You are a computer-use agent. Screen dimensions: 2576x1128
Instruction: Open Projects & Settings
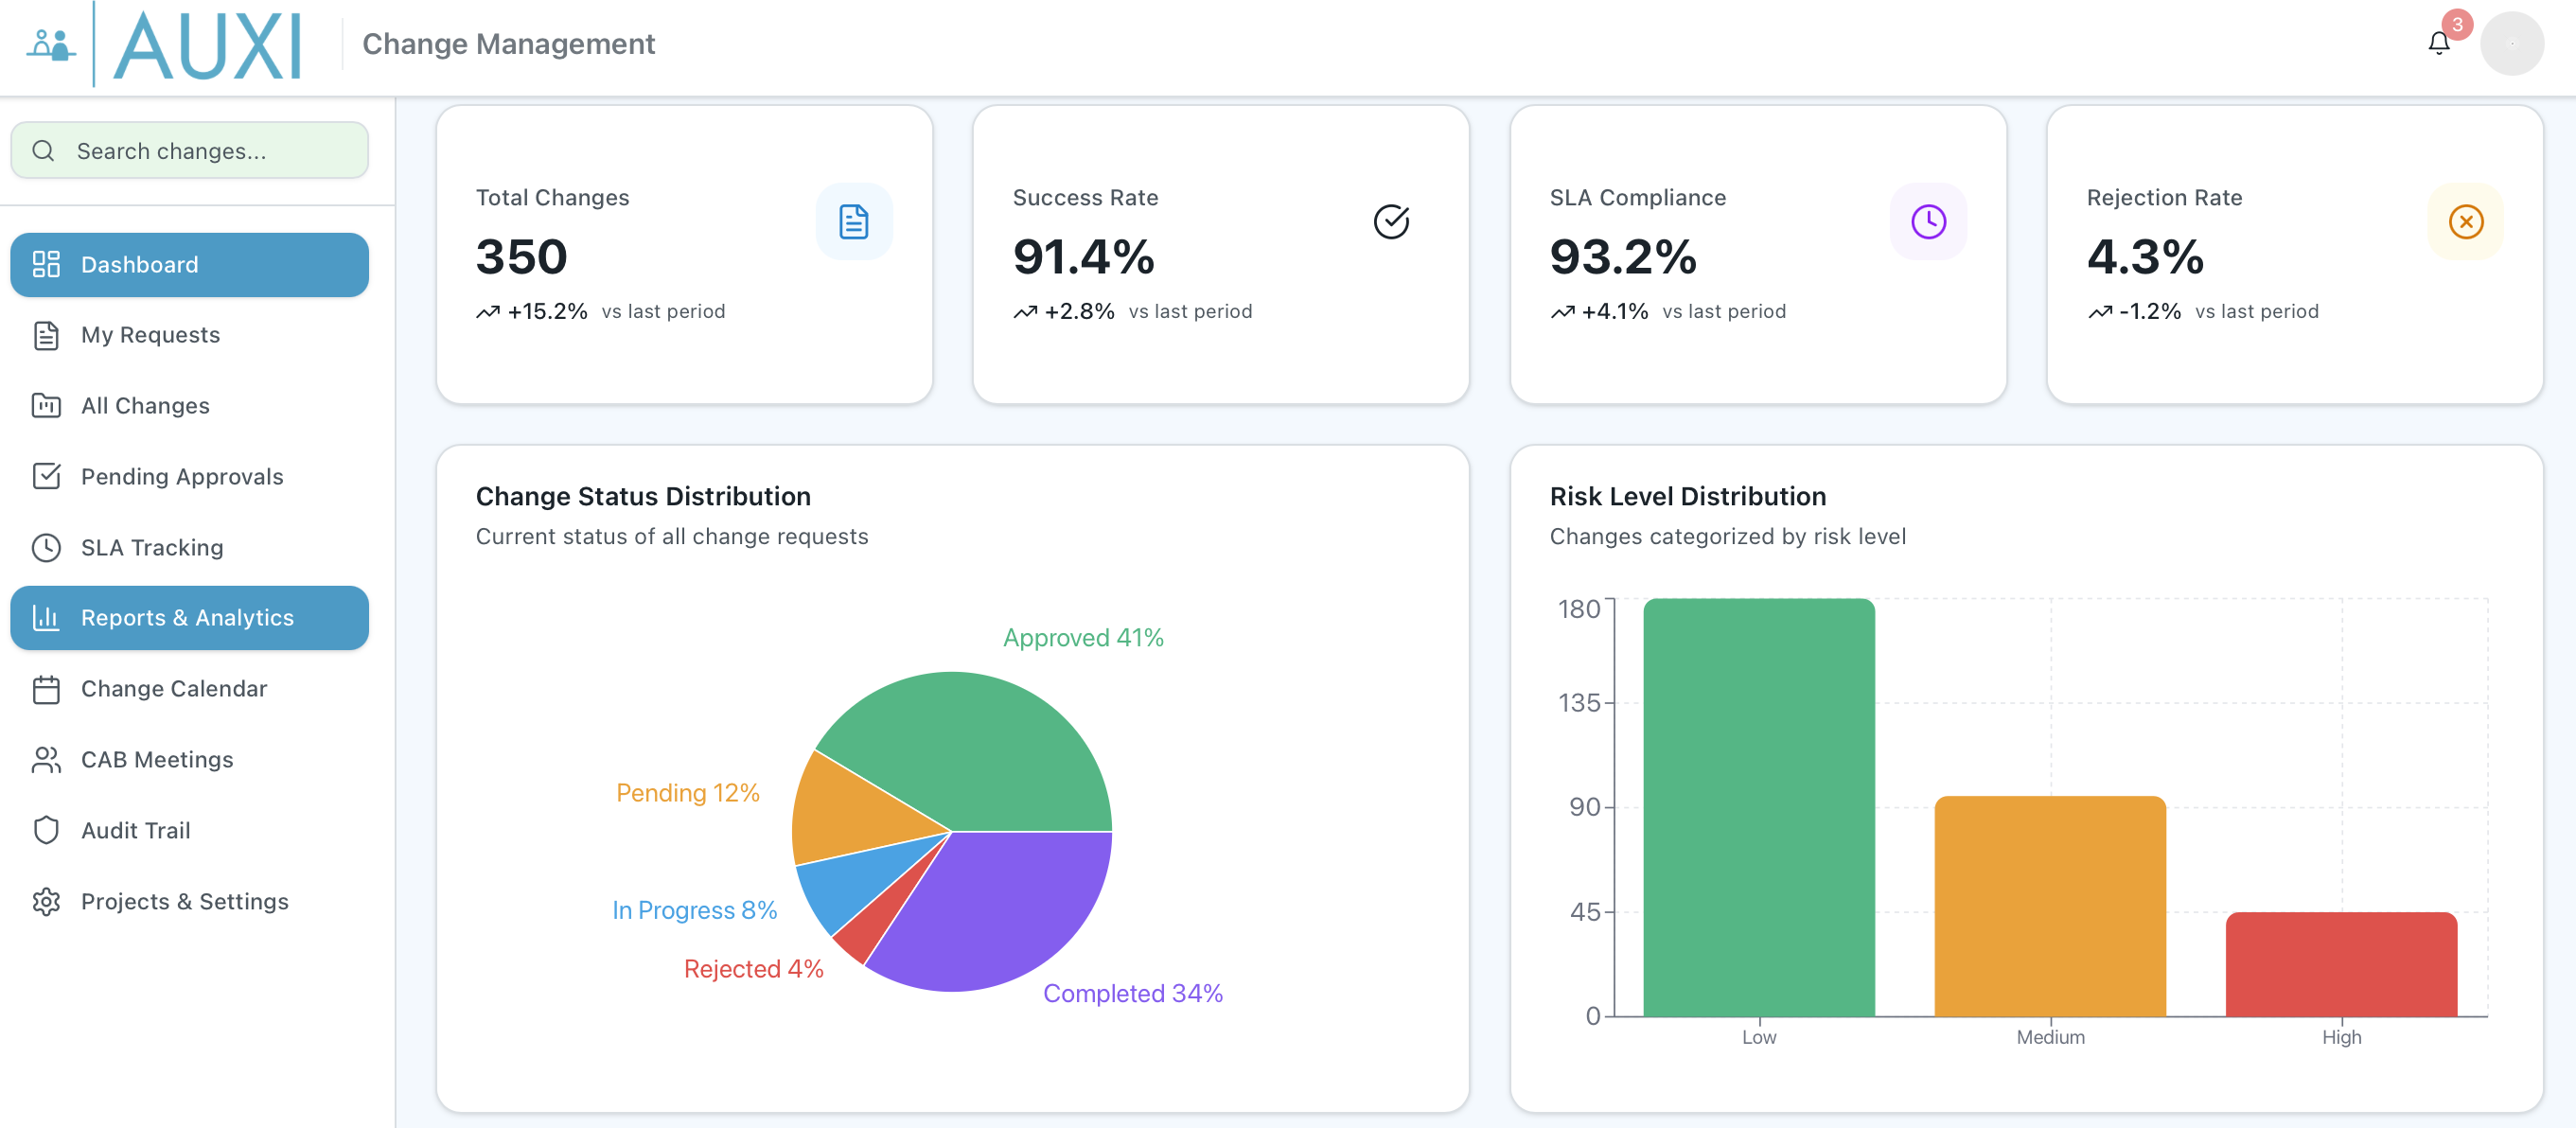pyautogui.click(x=184, y=901)
